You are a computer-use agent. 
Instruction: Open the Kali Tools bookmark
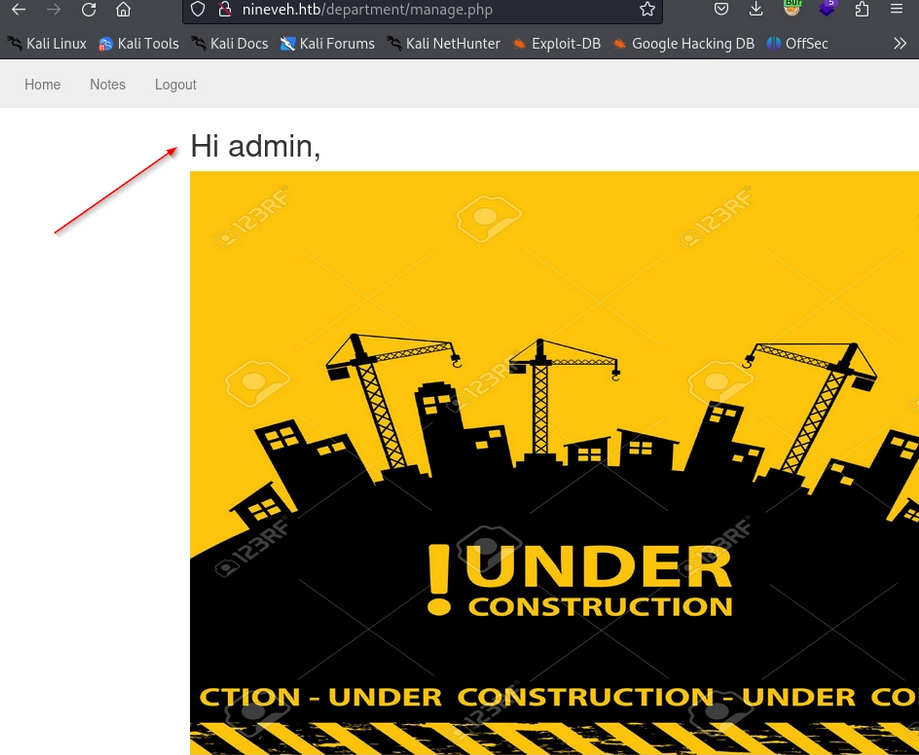point(138,44)
